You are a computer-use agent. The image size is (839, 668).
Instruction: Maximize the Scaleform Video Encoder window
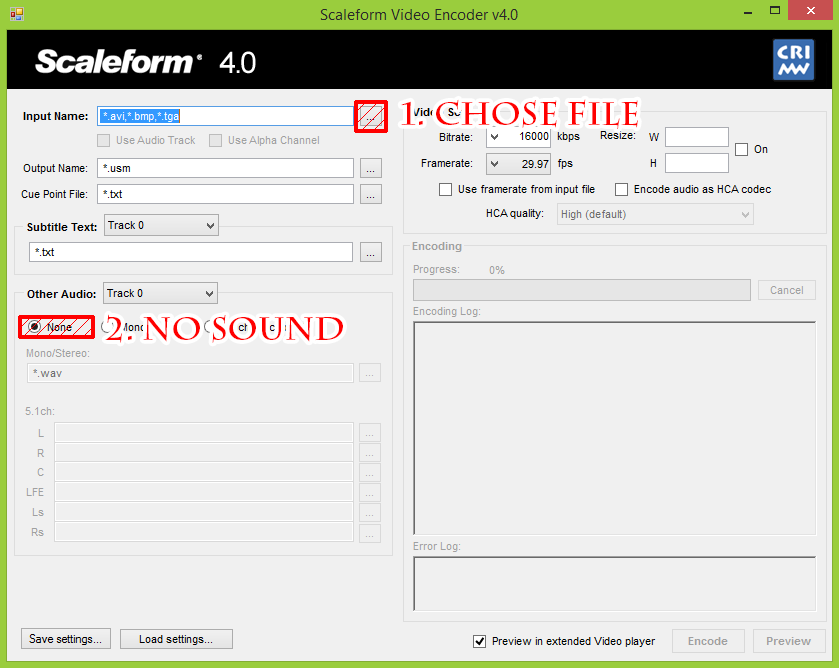775,11
